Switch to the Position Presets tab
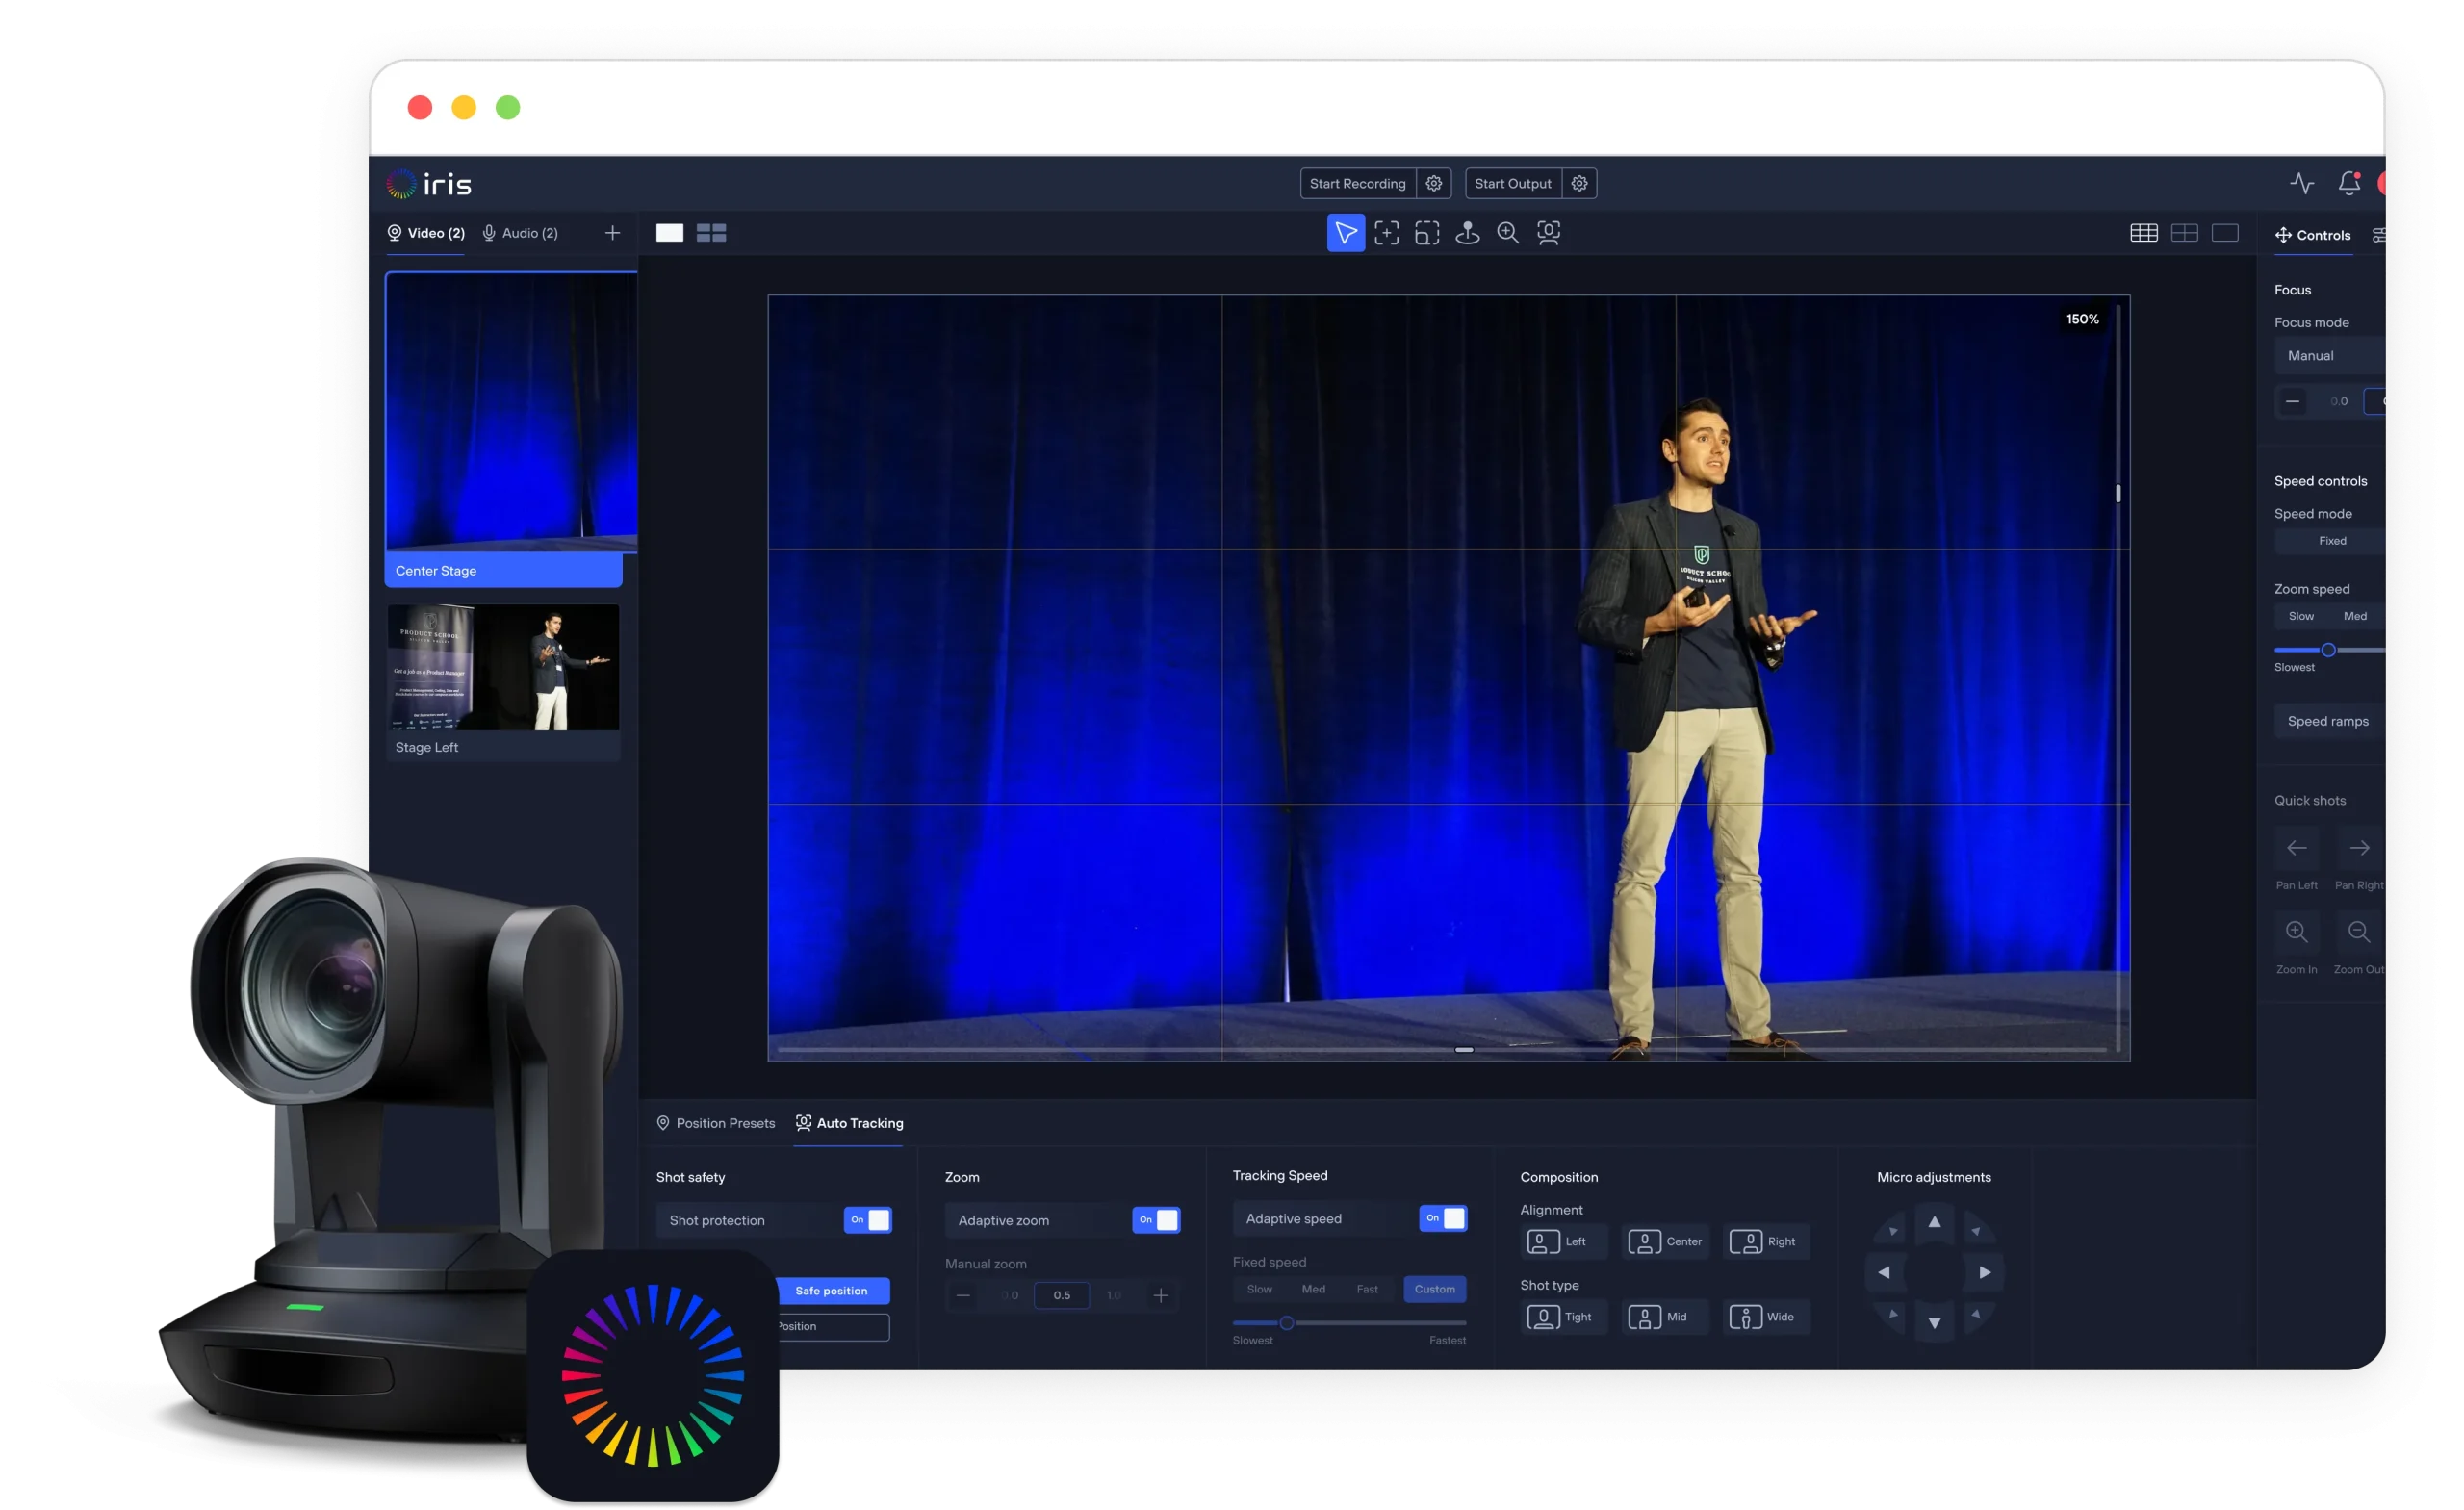2464x1510 pixels. pos(715,1123)
